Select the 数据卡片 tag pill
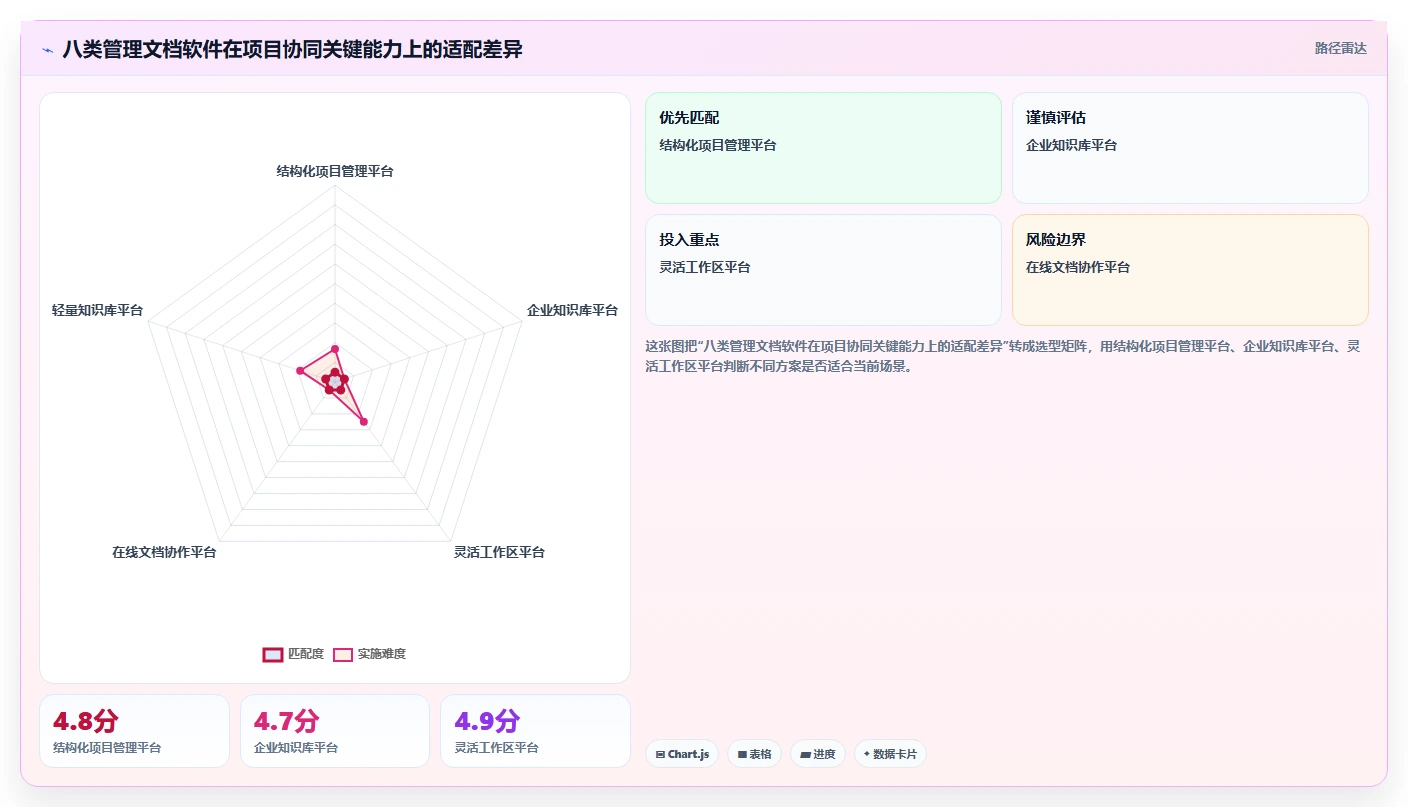This screenshot has height=807, width=1408. click(890, 754)
